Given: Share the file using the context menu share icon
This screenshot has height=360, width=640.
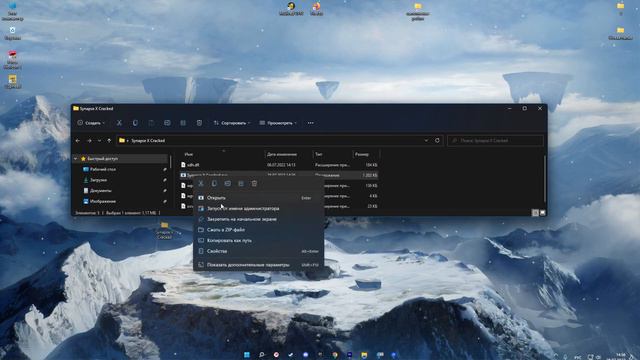Looking at the screenshot, I should click(241, 183).
